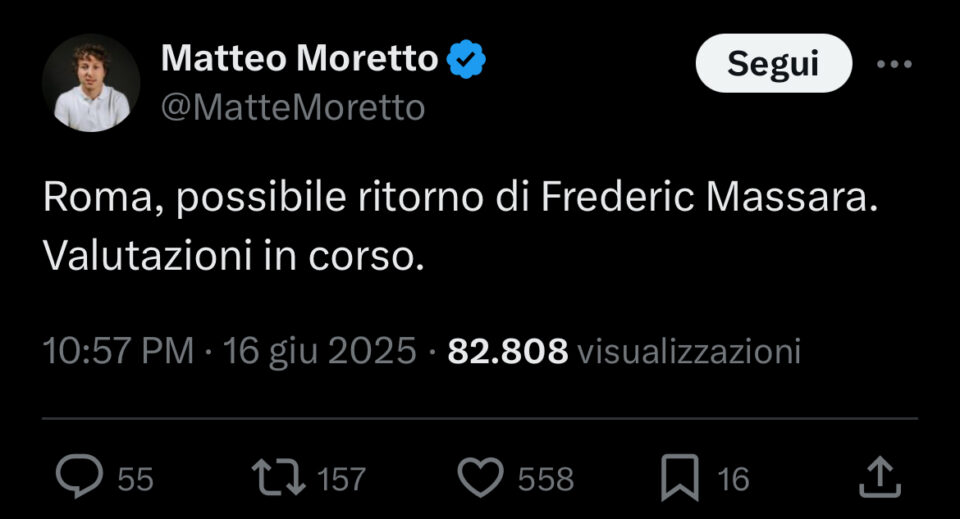
Task: Click the 'Valutazioni in corso.' text line
Action: [x=233, y=255]
